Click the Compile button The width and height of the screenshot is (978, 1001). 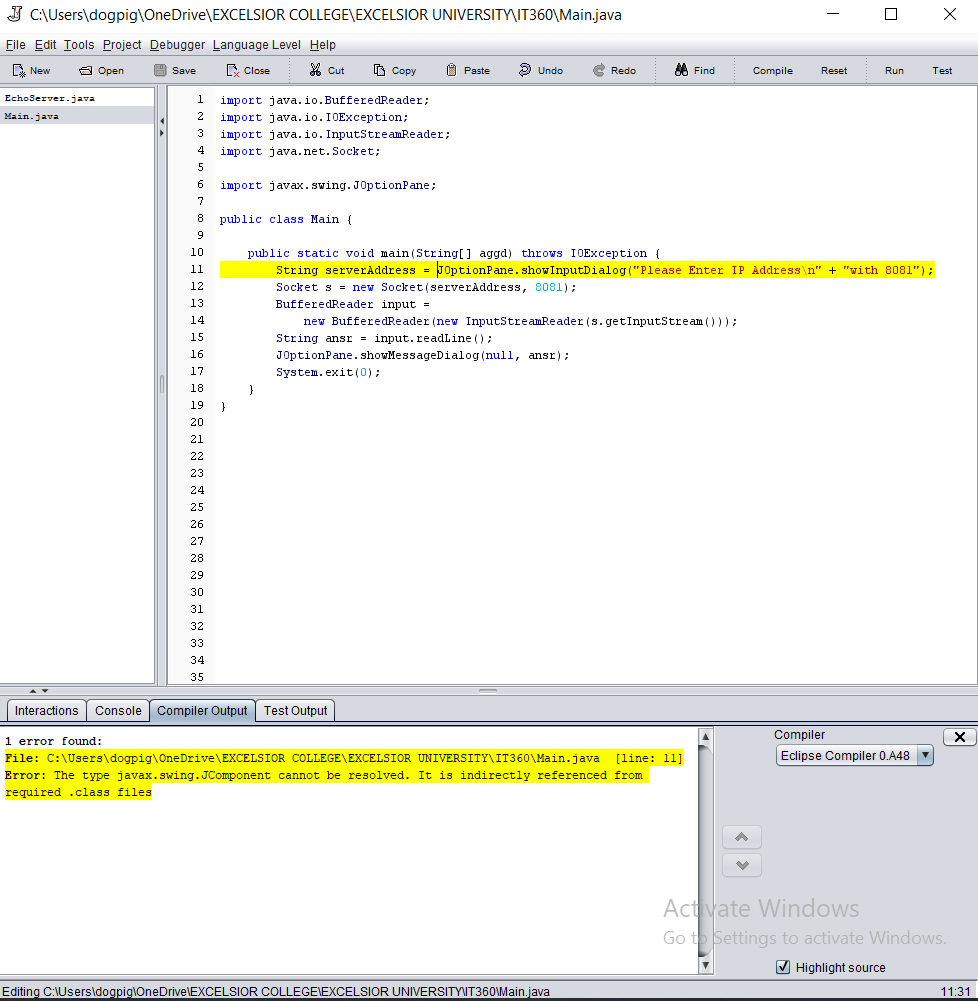point(772,70)
